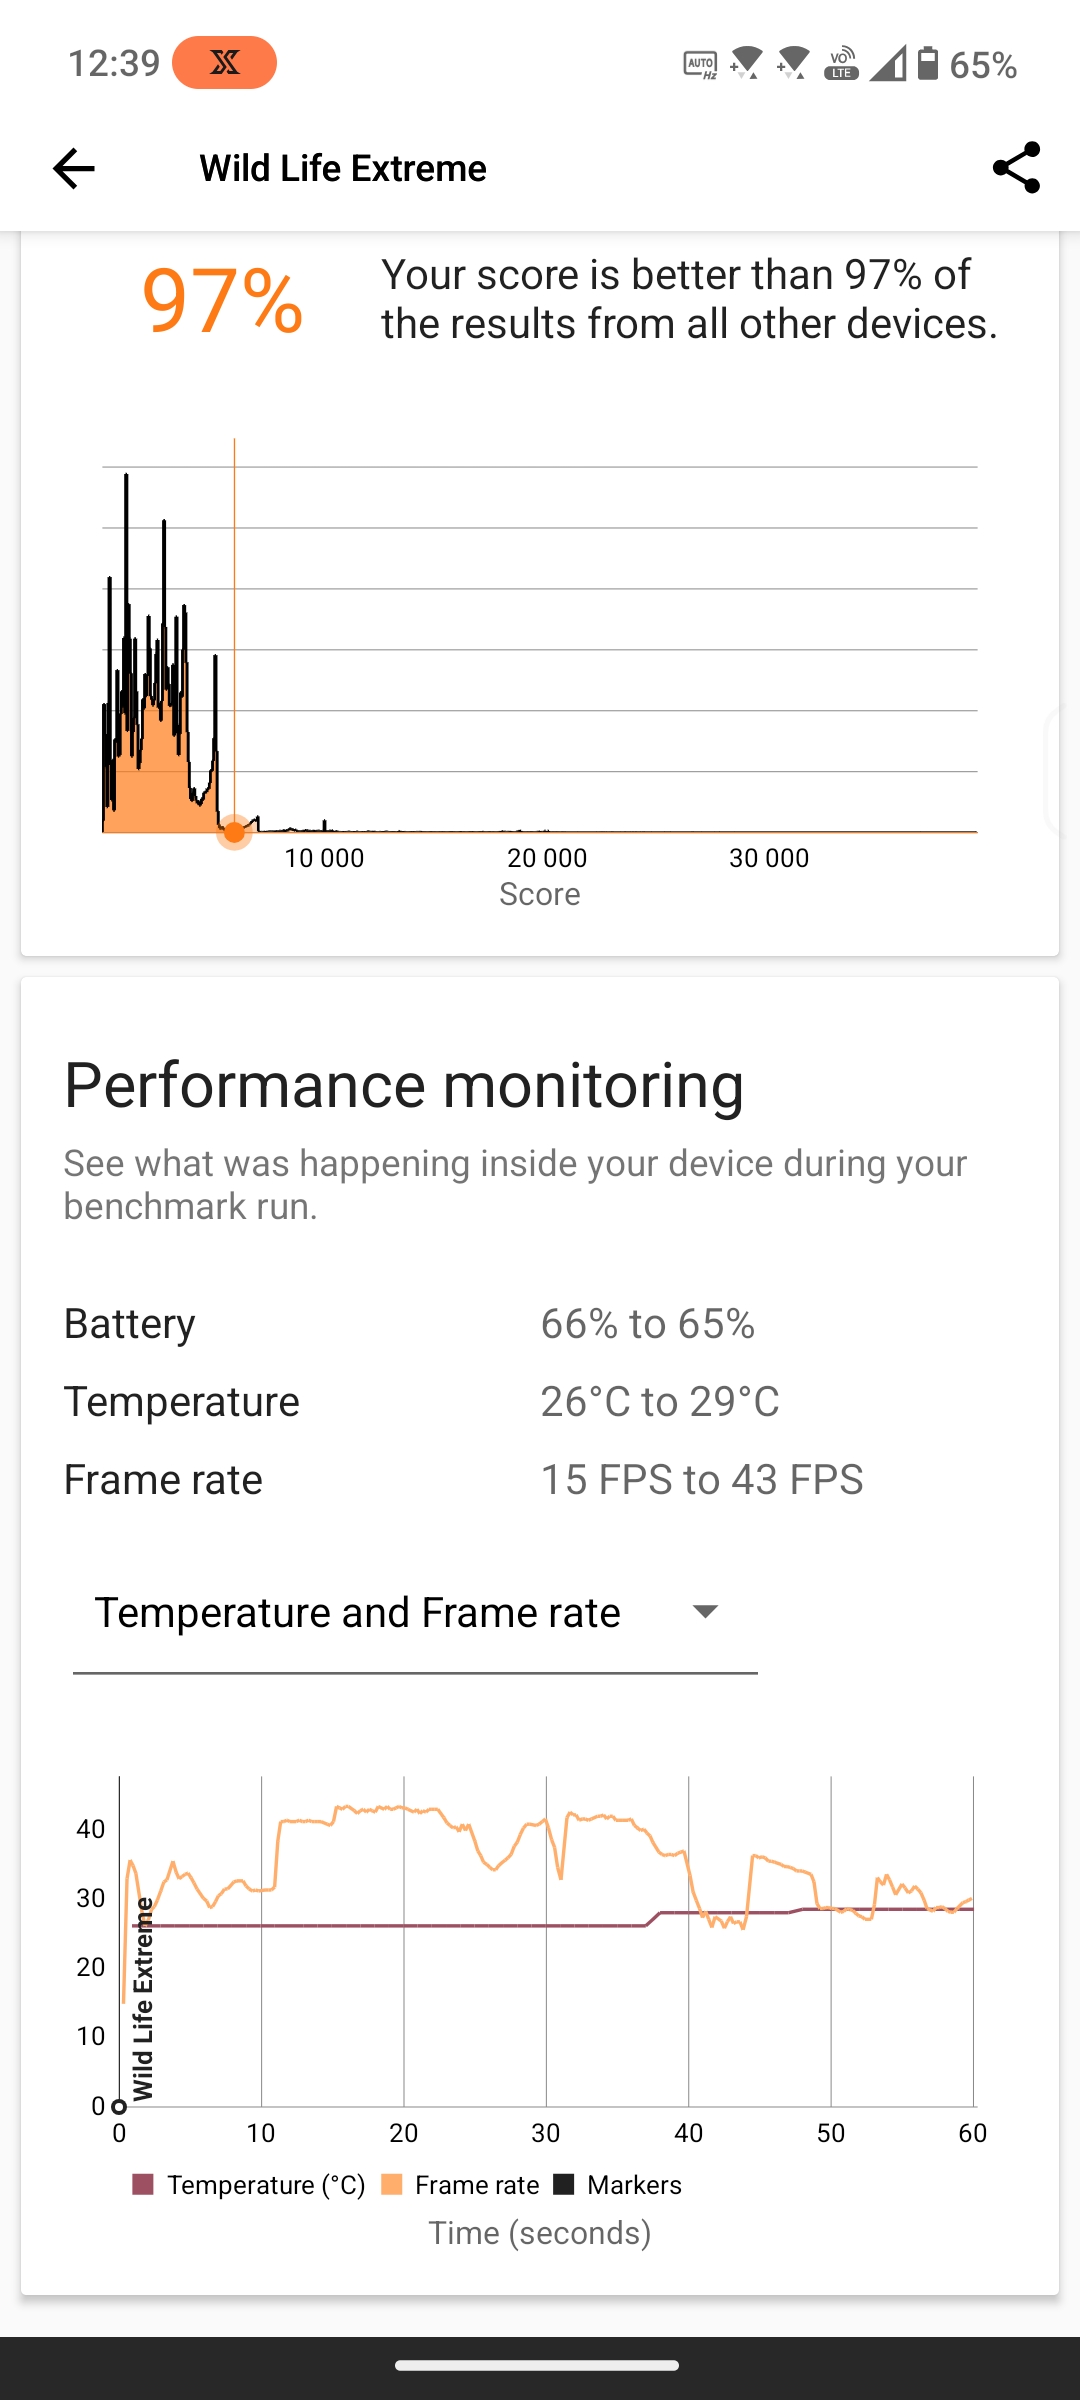
Task: Tap the dropdown arrow beside chart selector
Action: 705,1611
